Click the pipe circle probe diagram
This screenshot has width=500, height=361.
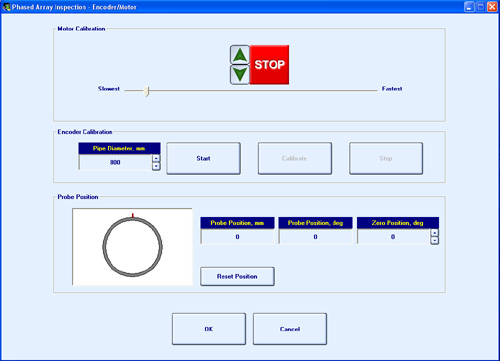pyautogui.click(x=132, y=247)
